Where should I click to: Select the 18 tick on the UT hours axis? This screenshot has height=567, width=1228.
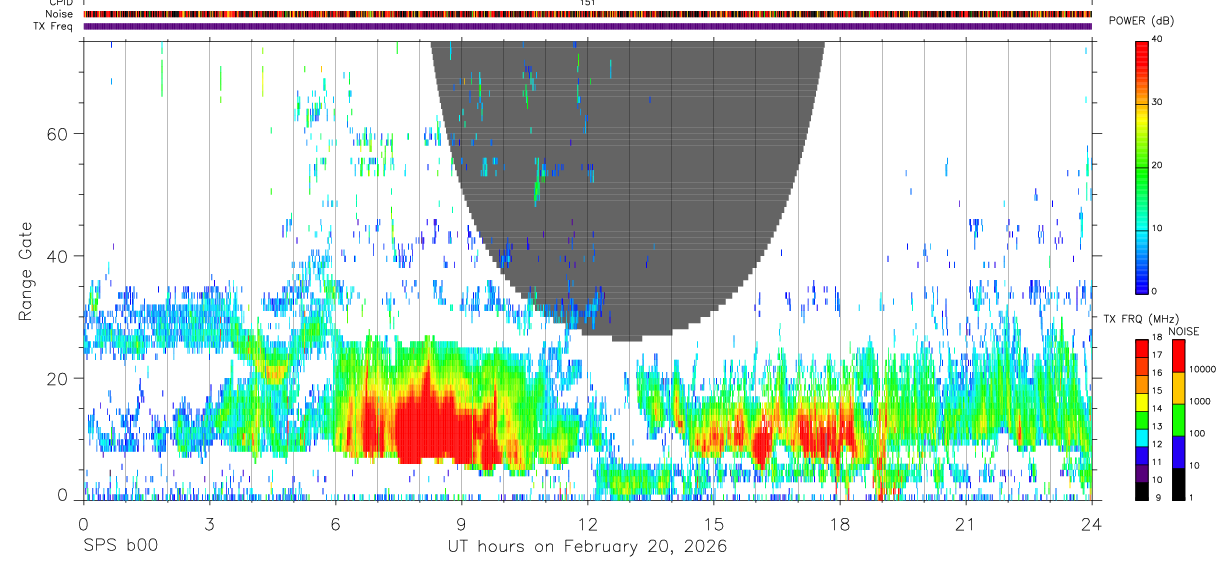coord(840,524)
